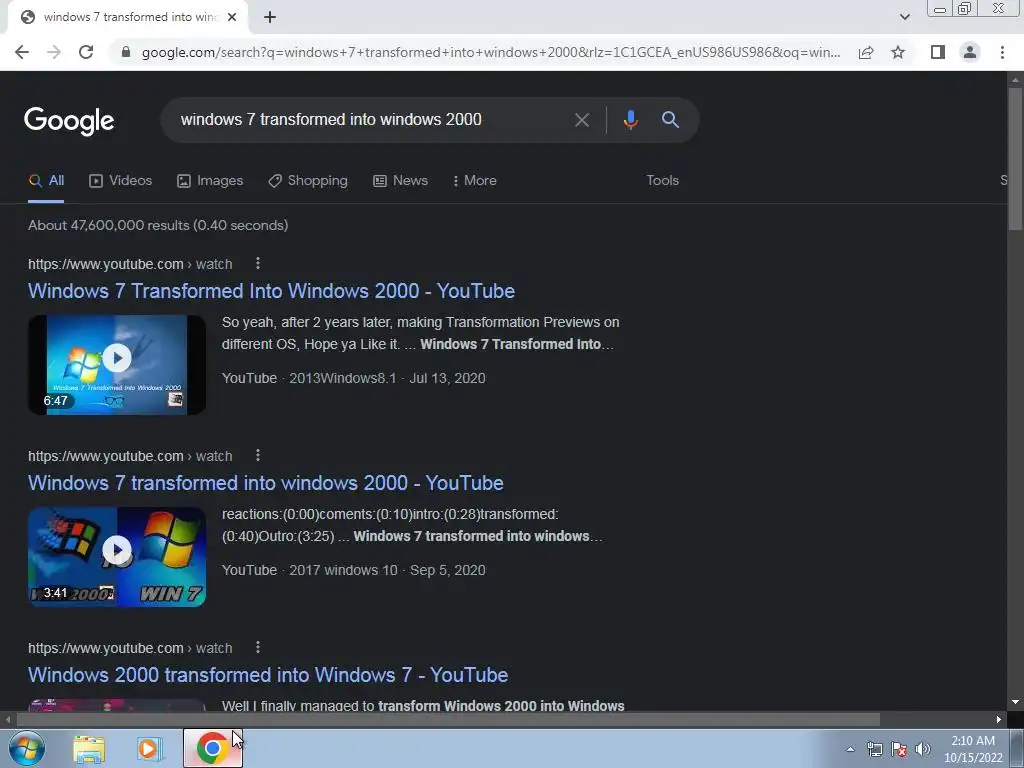Click the browser forward arrow
Image resolution: width=1024 pixels, height=768 pixels.
point(54,52)
